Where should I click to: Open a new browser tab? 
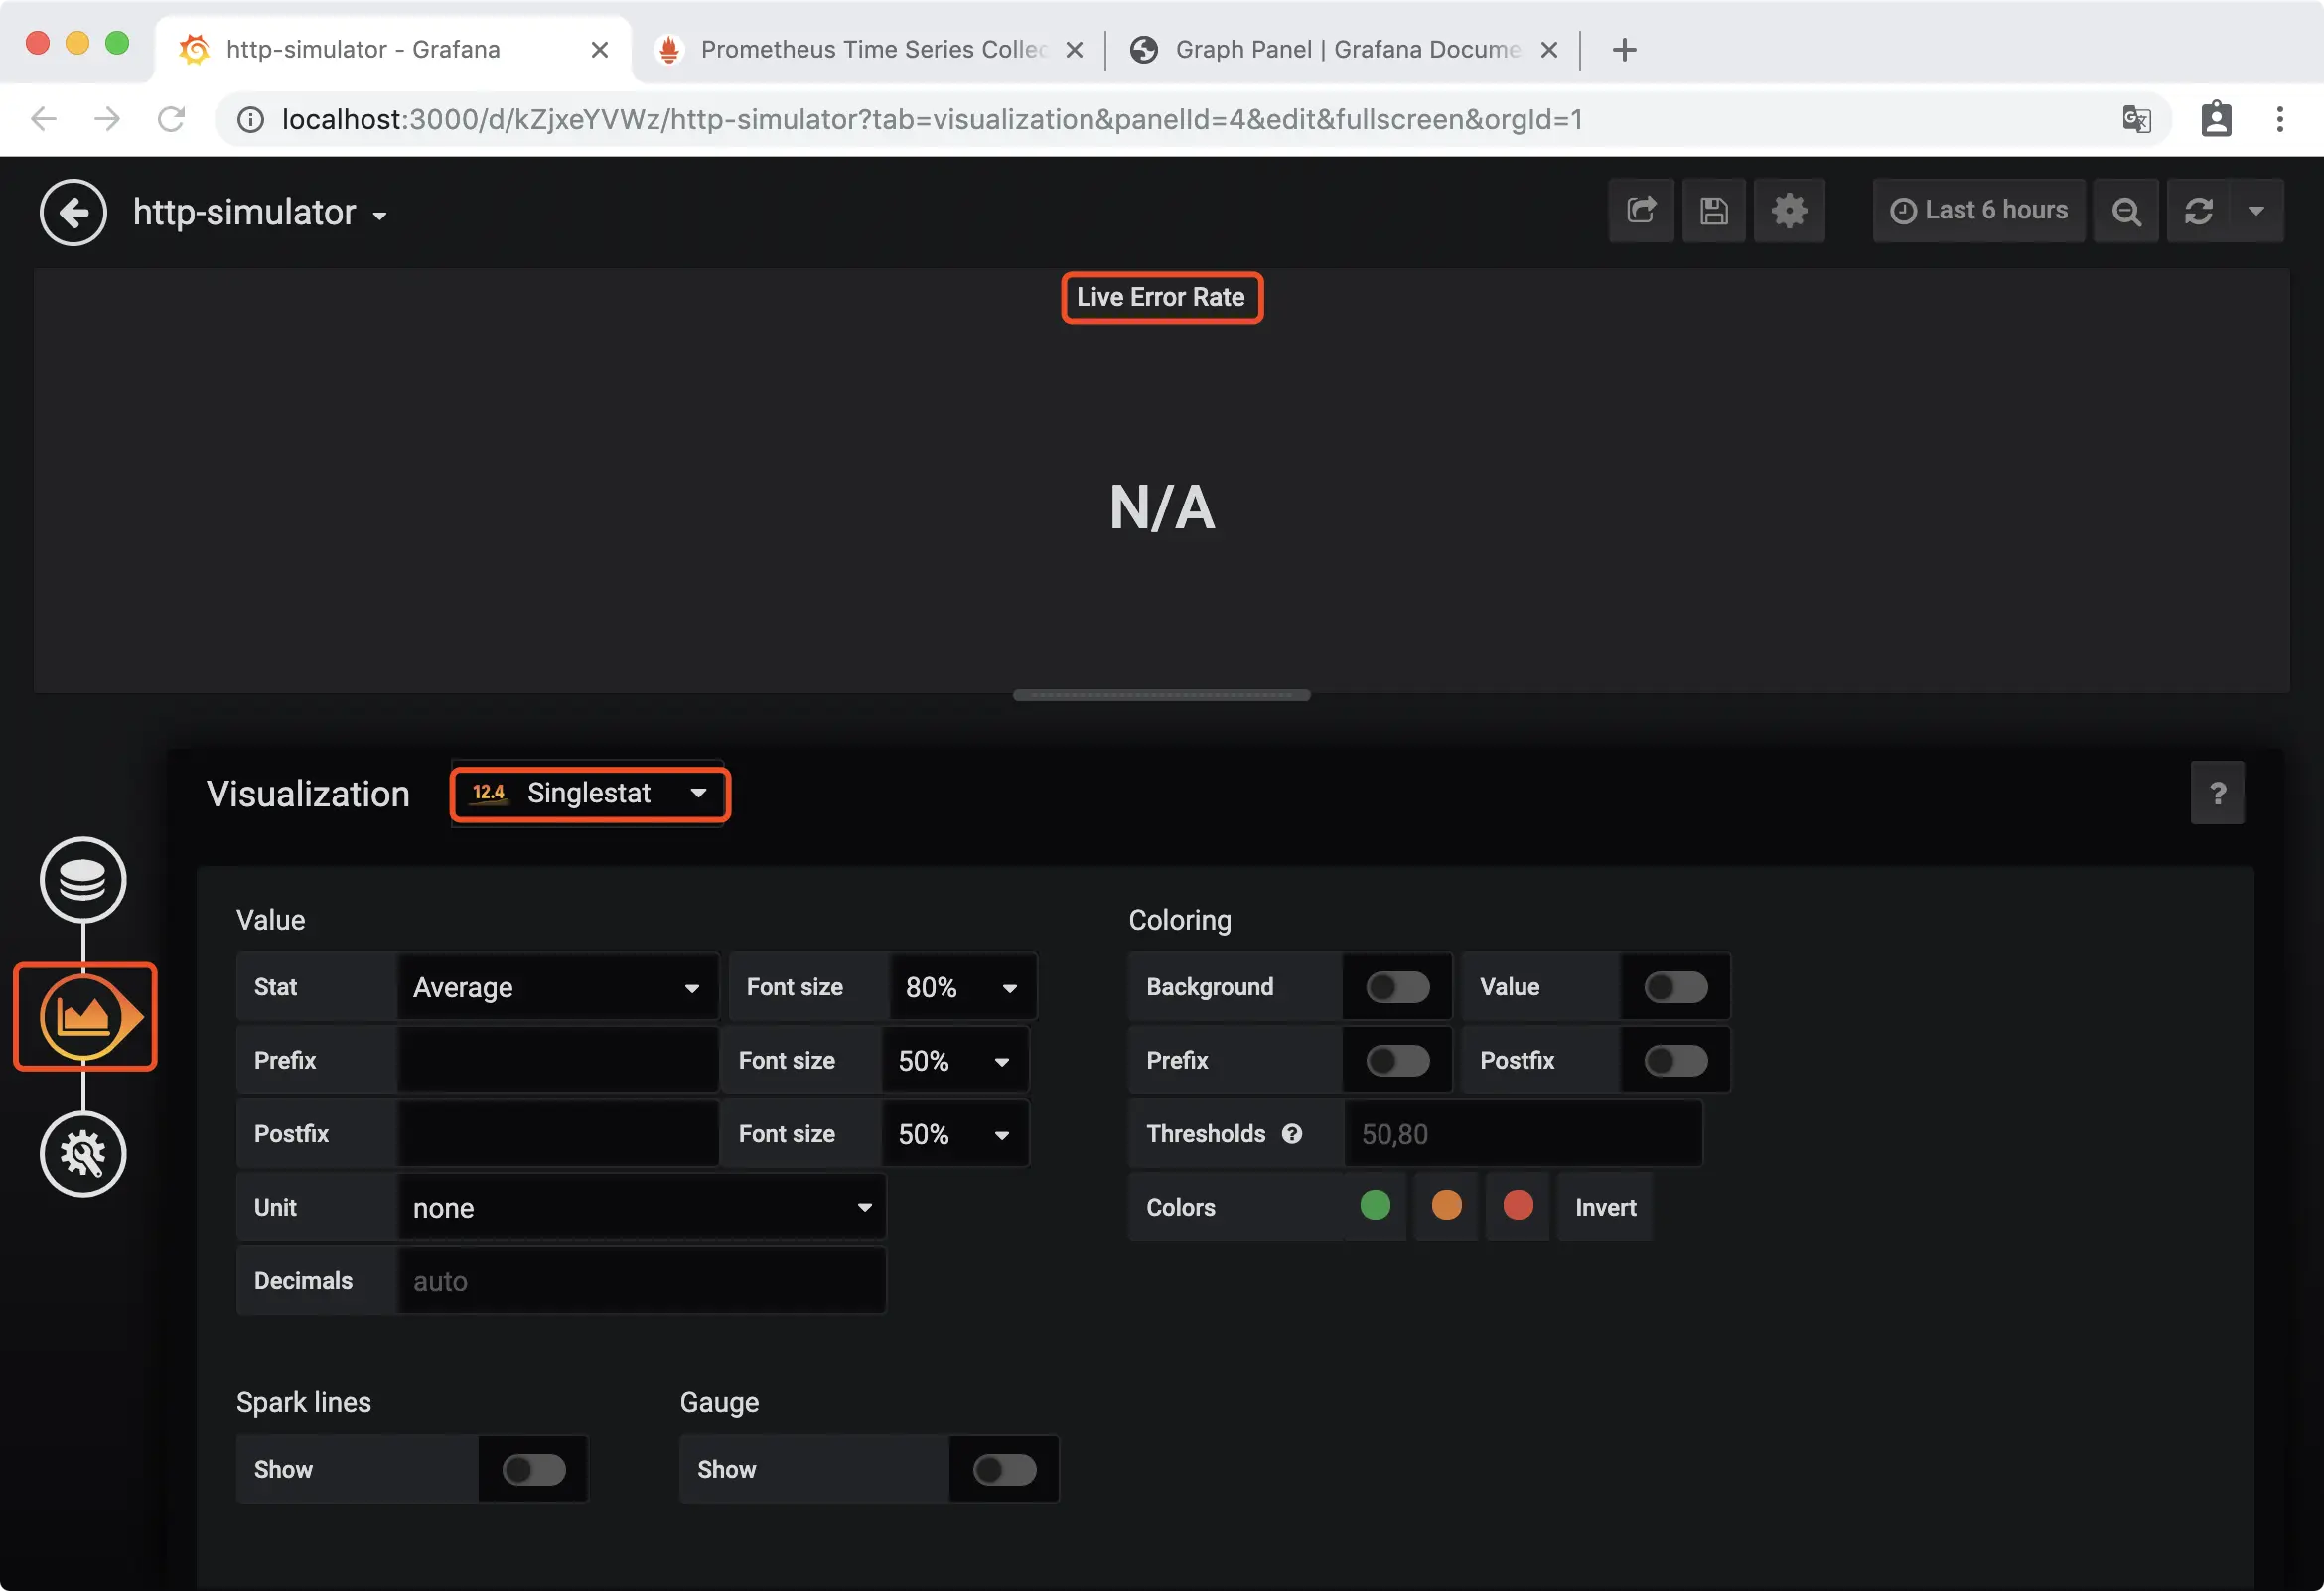1625,49
